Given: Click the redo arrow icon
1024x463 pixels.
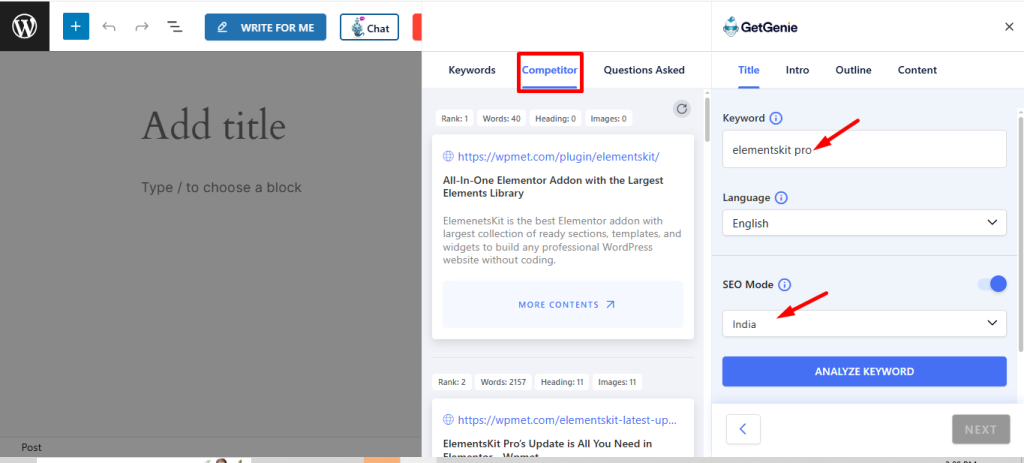Looking at the screenshot, I should [141, 27].
